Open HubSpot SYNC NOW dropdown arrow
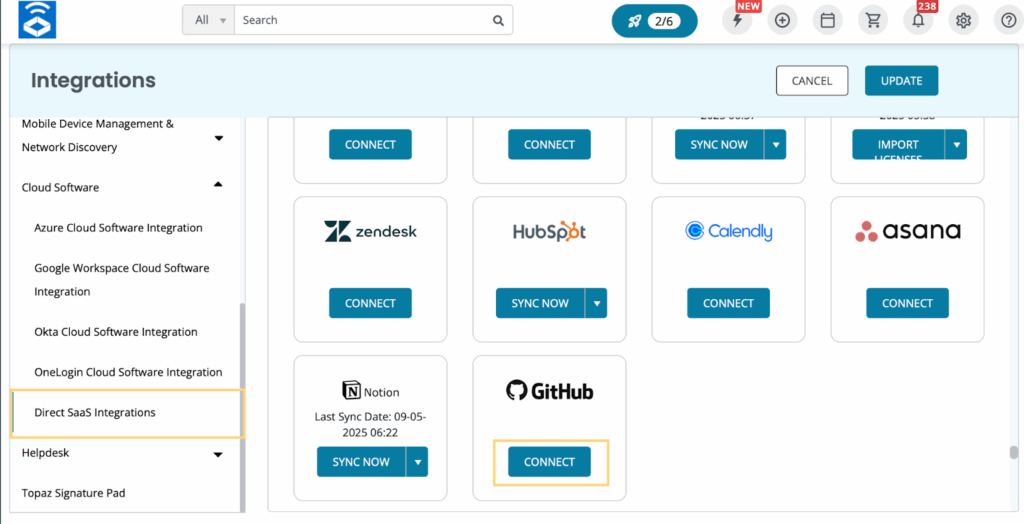The image size is (1024, 524). click(x=596, y=303)
